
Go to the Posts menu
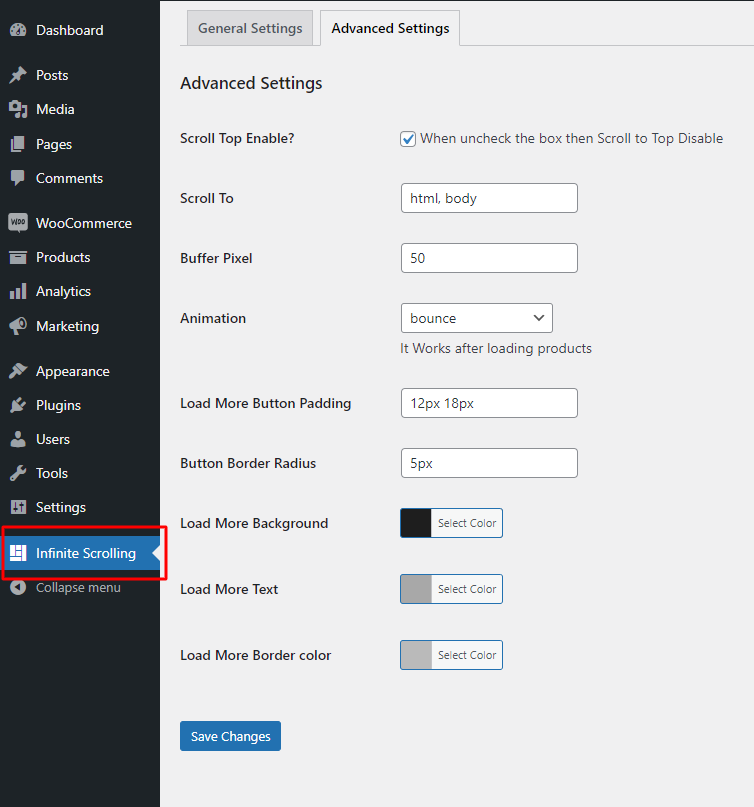click(x=52, y=75)
